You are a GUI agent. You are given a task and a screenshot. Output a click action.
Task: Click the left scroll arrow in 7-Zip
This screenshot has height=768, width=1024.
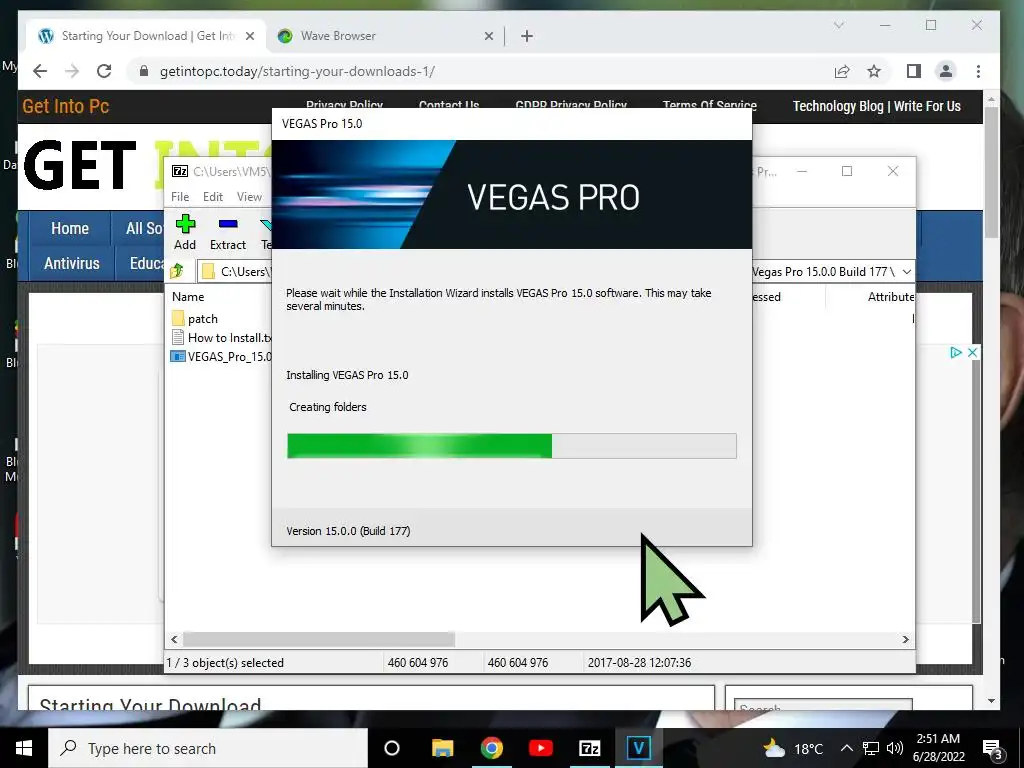point(174,639)
